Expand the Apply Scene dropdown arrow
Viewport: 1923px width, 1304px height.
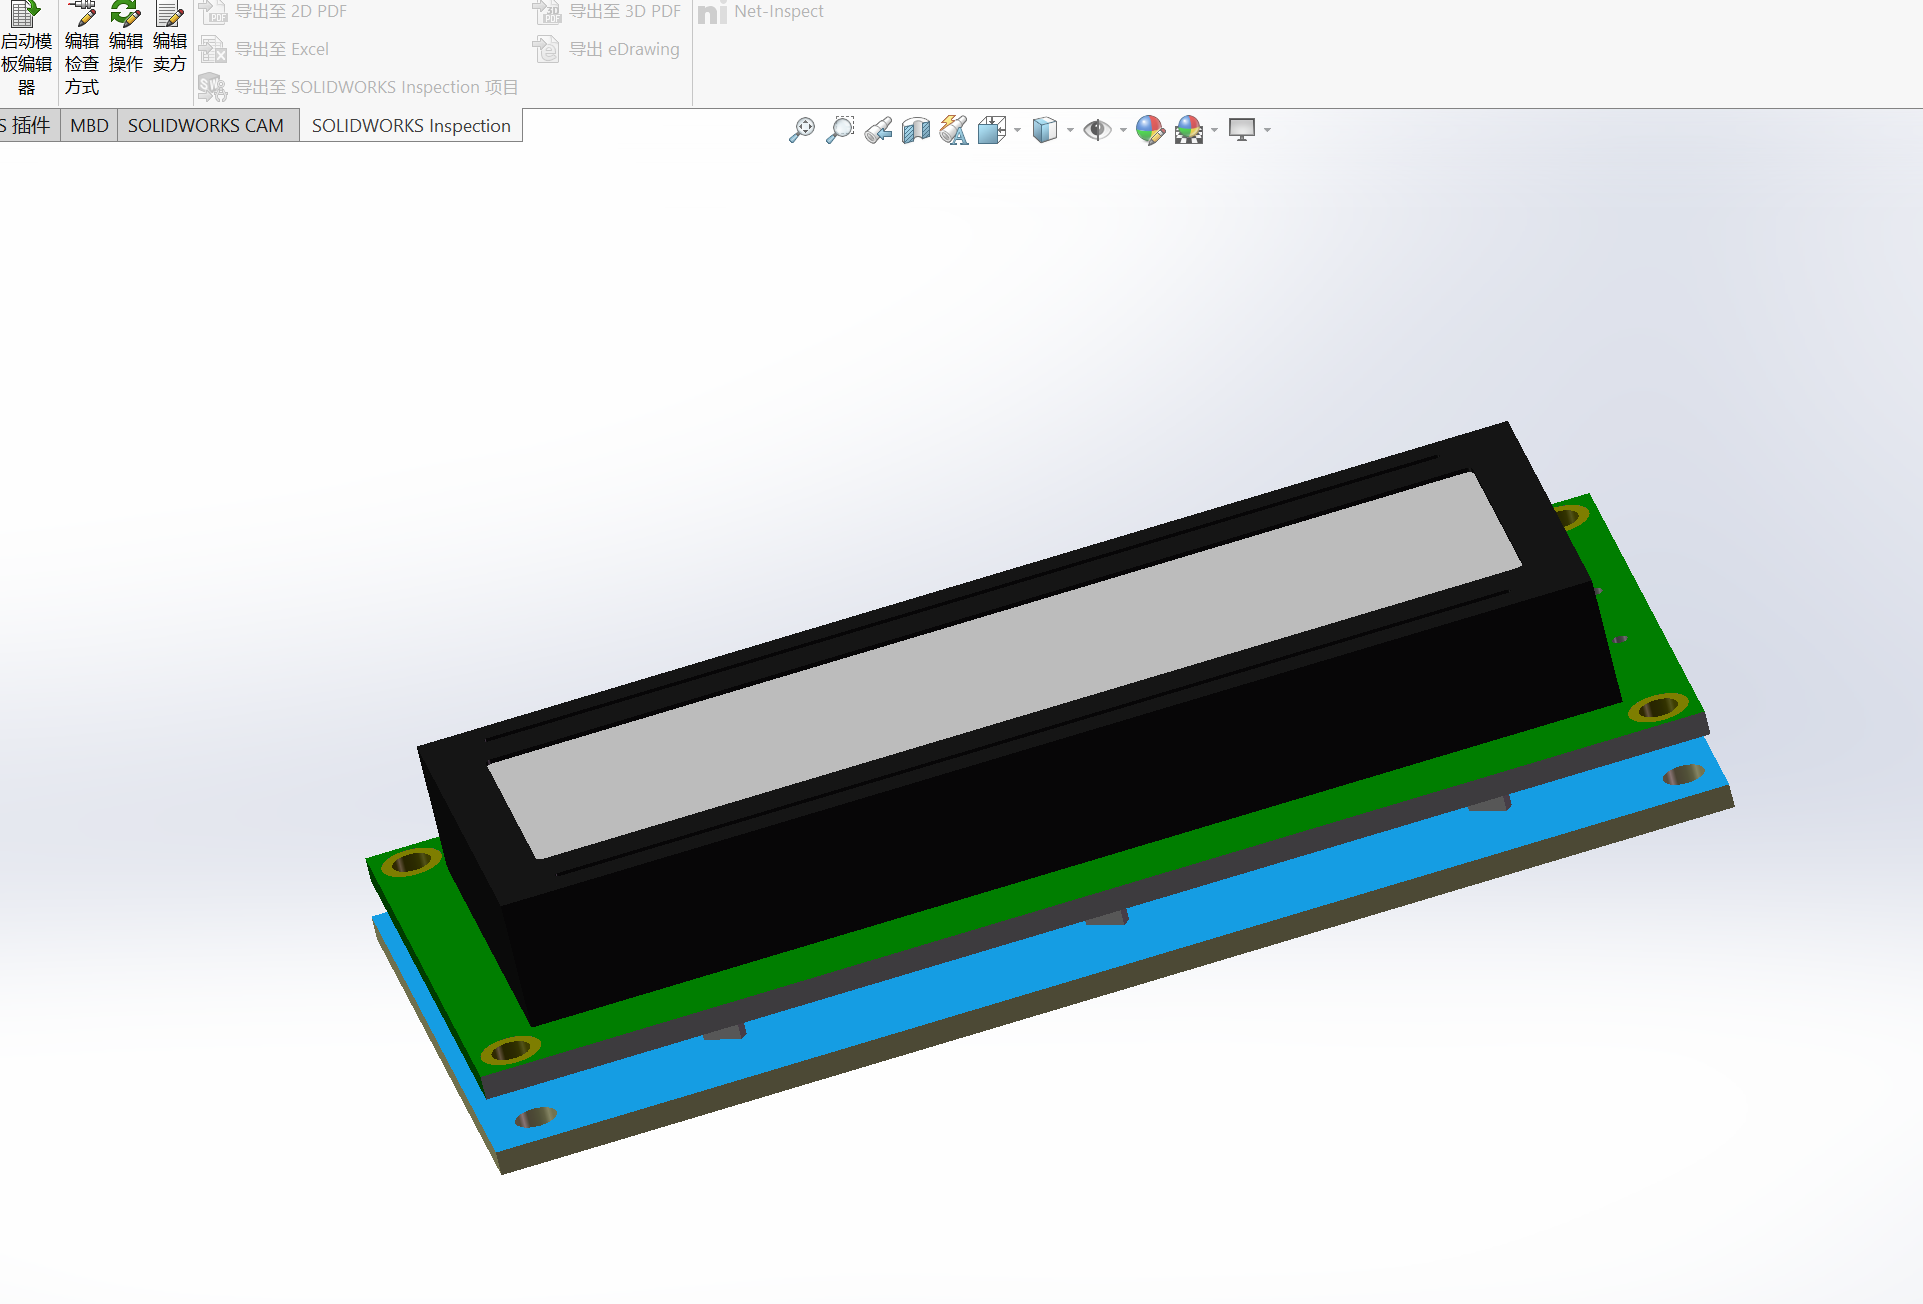coord(1215,130)
